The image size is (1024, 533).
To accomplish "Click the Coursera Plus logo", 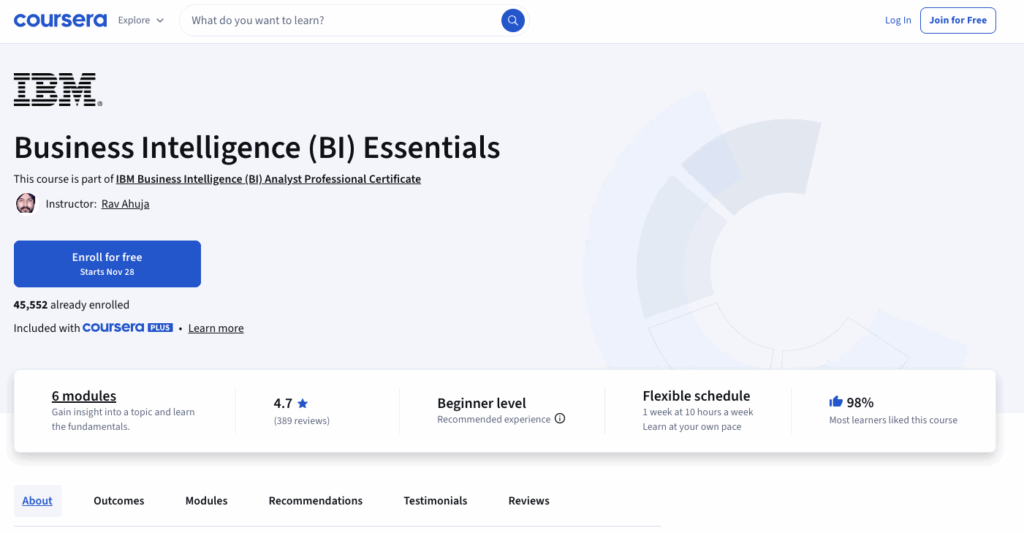I will click(127, 327).
